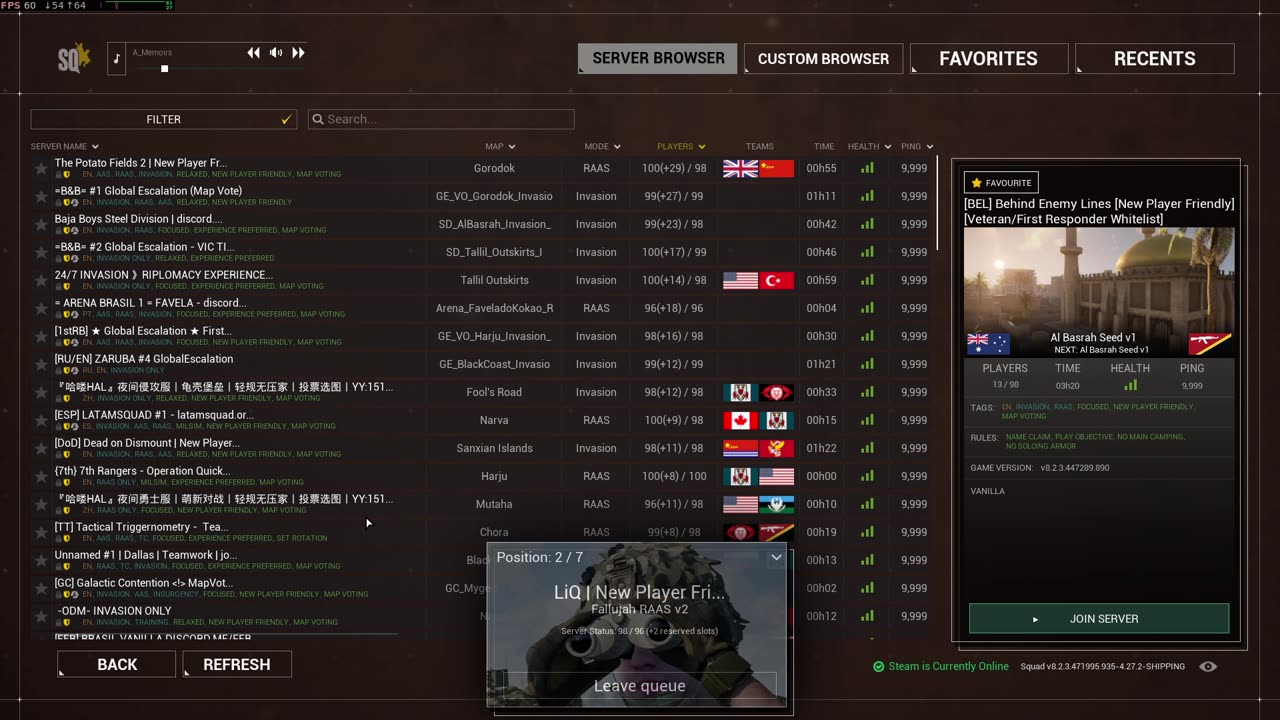This screenshot has height=720, width=1280.
Task: Favorite Baja Boys Steel Division star
Action: pos(41,224)
